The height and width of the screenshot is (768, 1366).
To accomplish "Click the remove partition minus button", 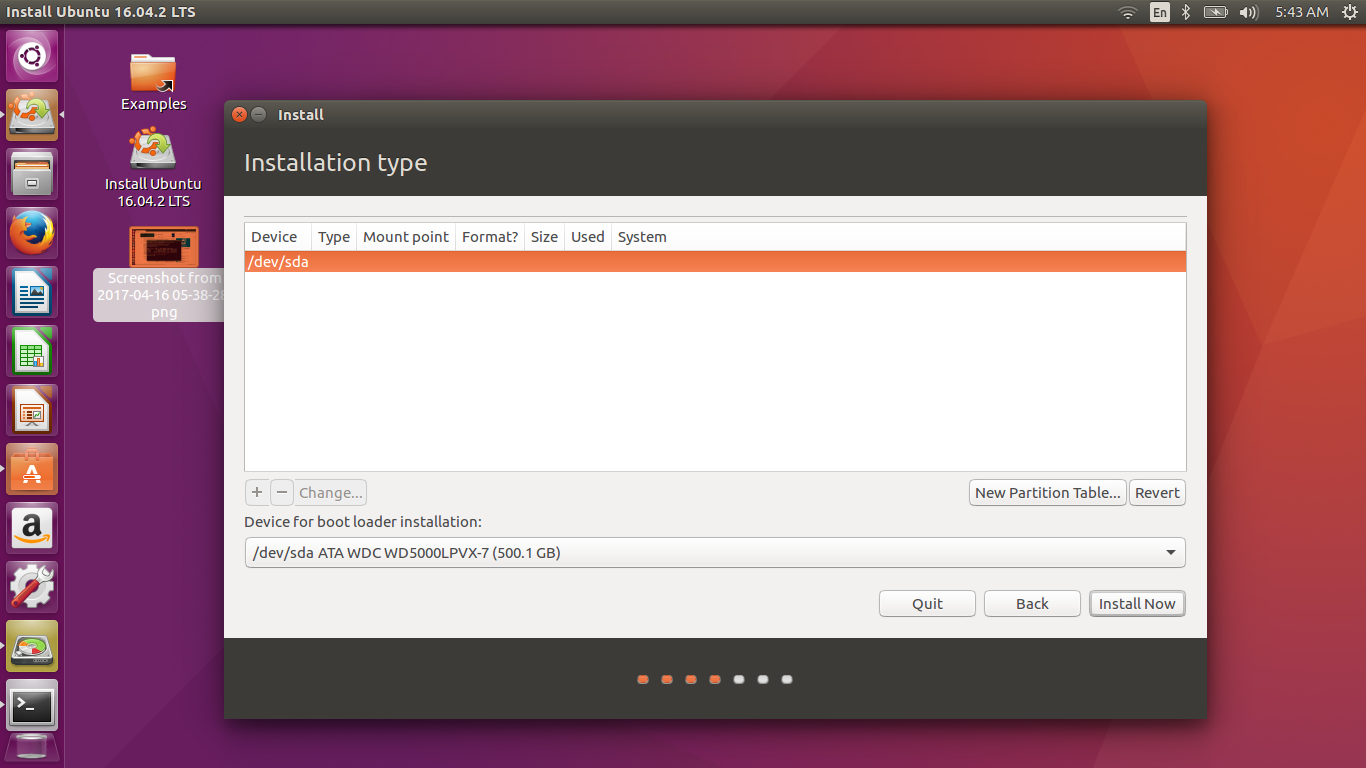I will [282, 492].
